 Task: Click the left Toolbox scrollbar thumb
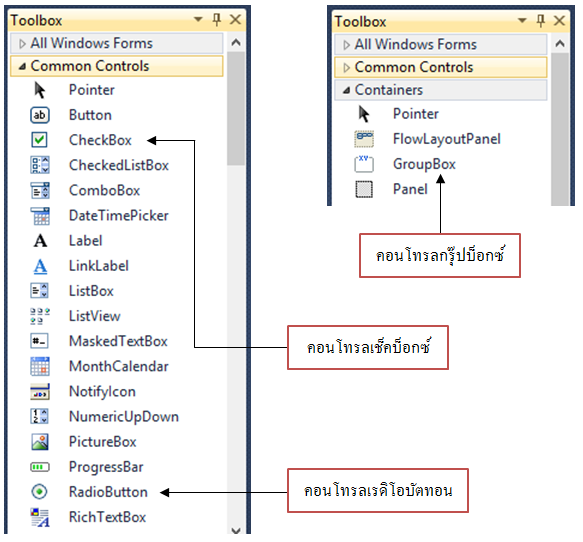[x=236, y=109]
